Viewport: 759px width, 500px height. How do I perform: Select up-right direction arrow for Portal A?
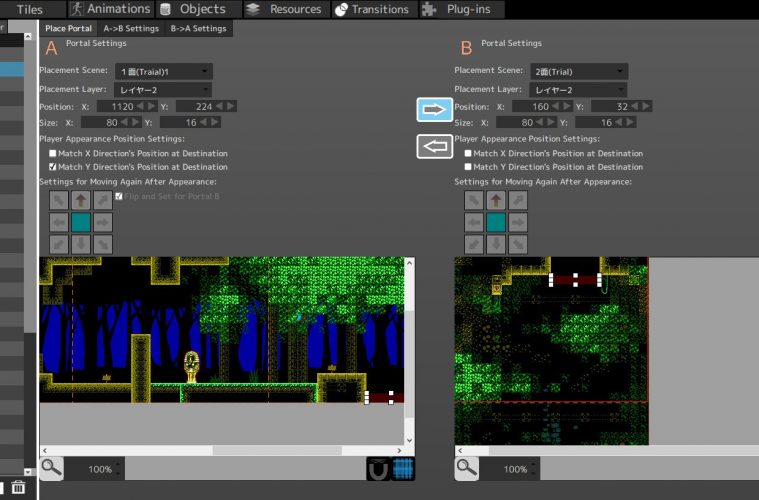pyautogui.click(x=103, y=200)
